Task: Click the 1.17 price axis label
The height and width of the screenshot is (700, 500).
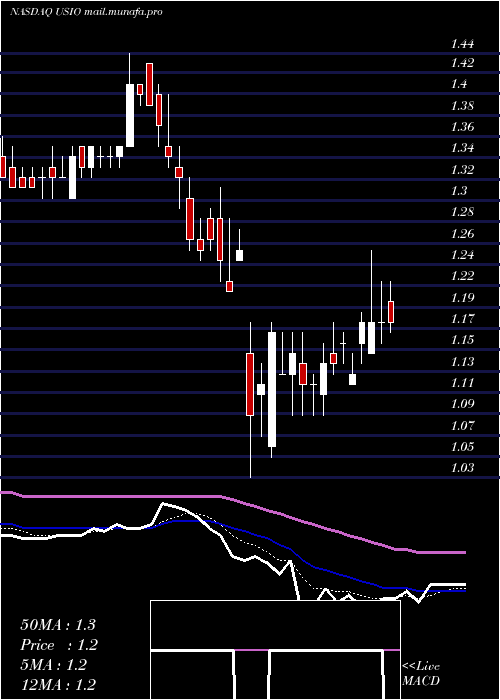Action: pos(462,318)
